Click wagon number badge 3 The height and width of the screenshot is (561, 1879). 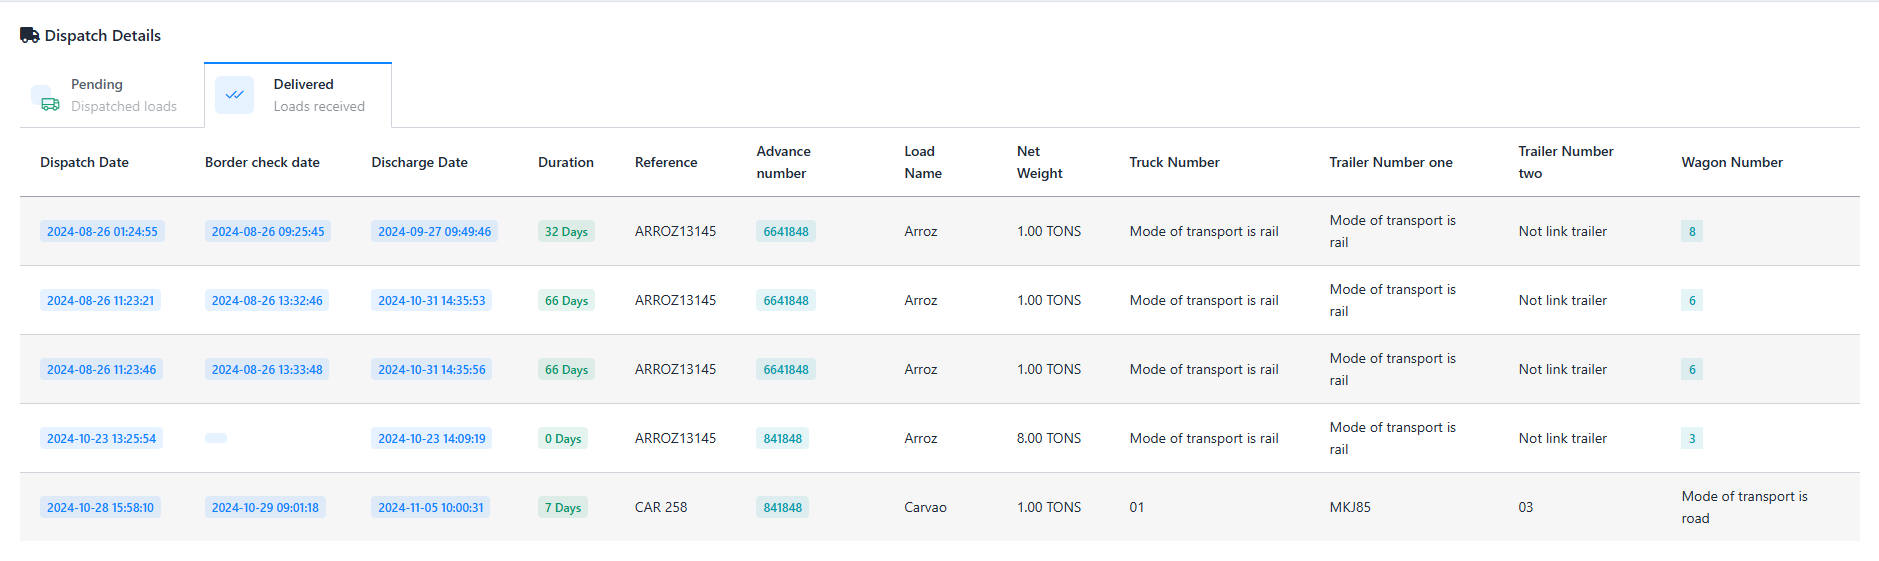pyautogui.click(x=1691, y=438)
